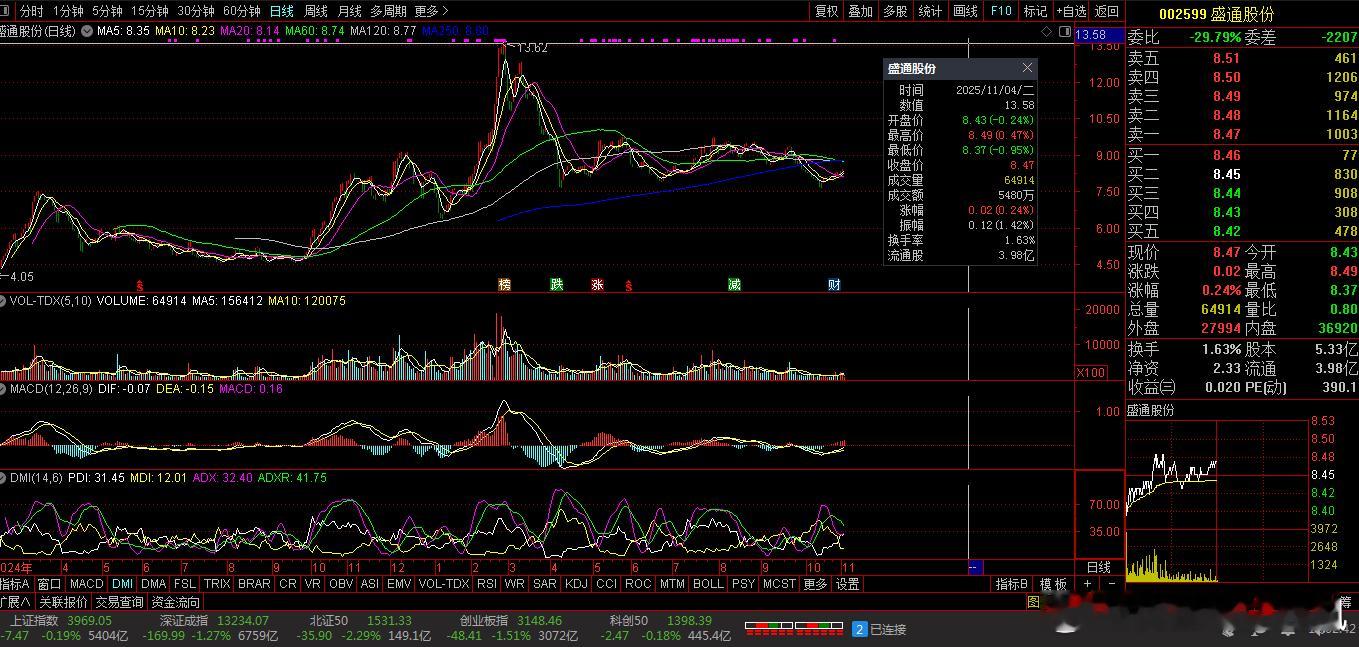Click the 002599 盛通股份 stock title
Image resolution: width=1359 pixels, height=647 pixels.
(x=1217, y=14)
